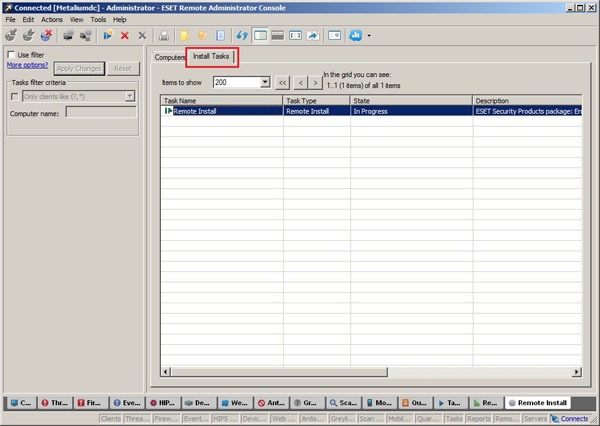This screenshot has width=600, height=426.
Task: Go to next page with > button
Action: coord(315,83)
